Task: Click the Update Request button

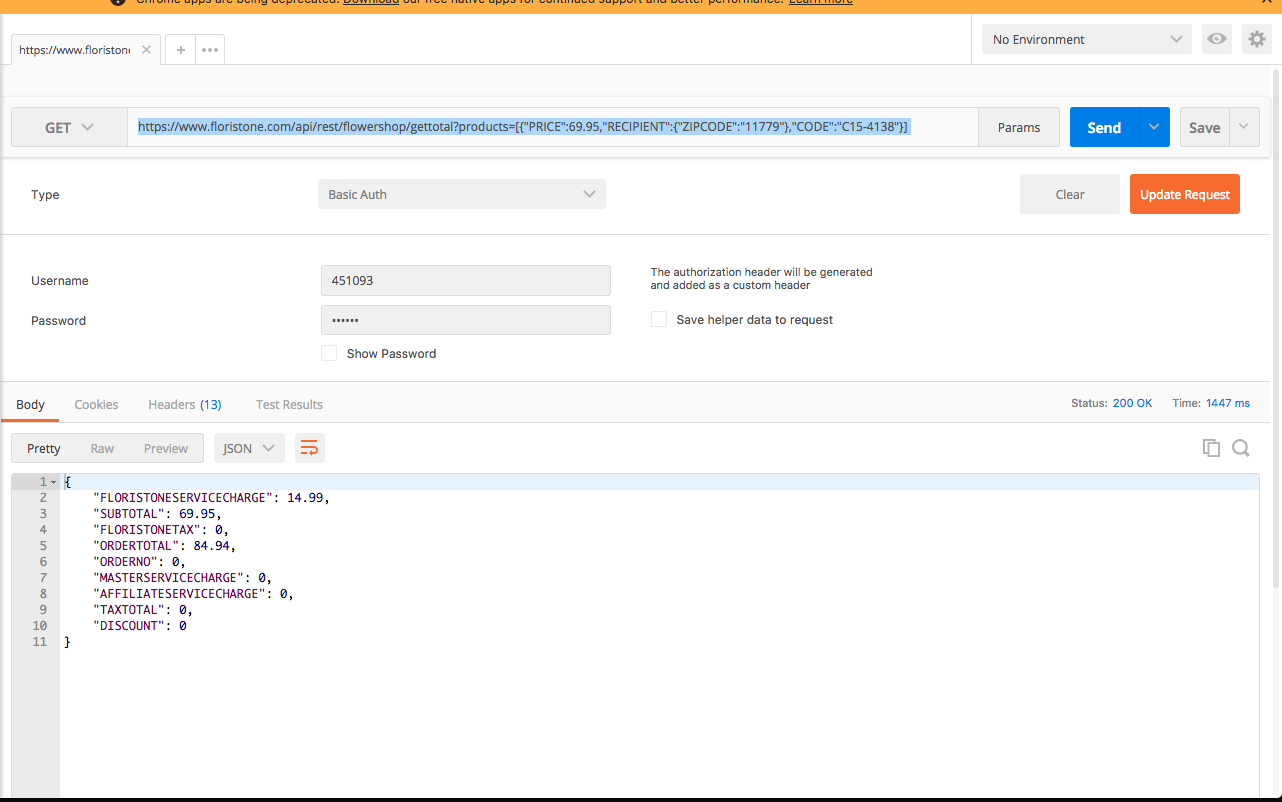Action: [x=1185, y=194]
